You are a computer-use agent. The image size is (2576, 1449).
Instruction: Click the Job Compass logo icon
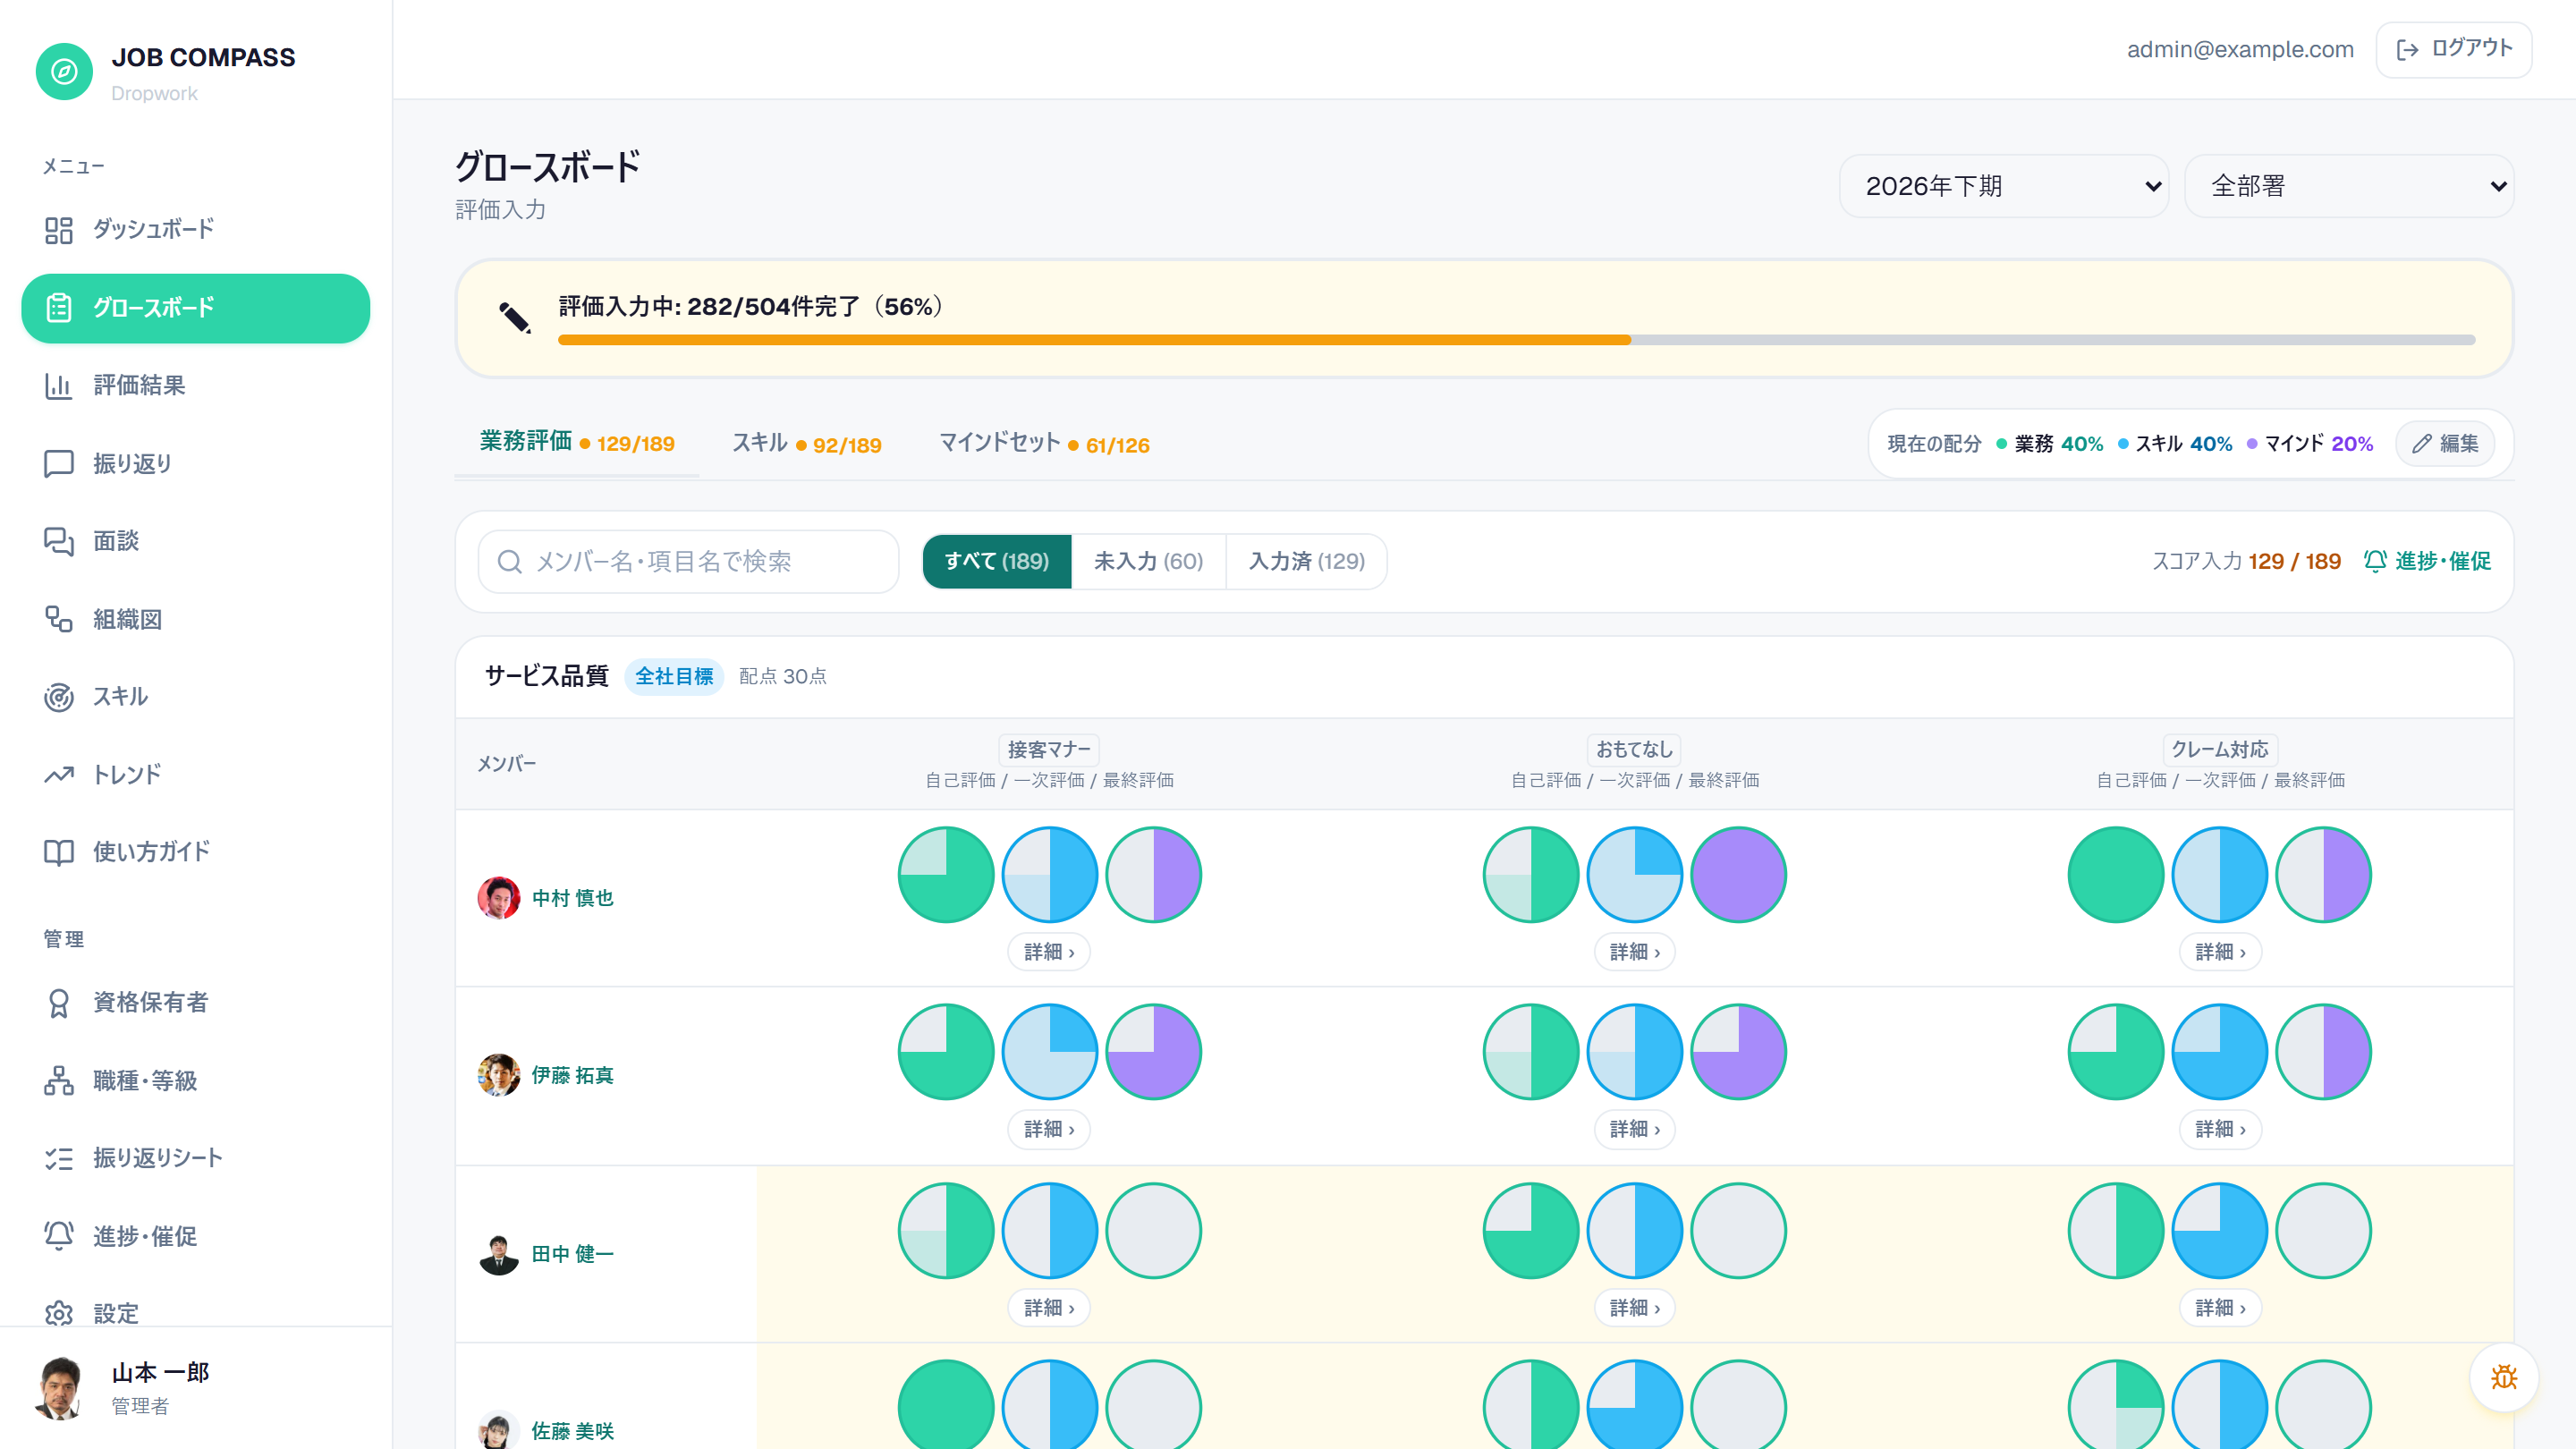64,71
